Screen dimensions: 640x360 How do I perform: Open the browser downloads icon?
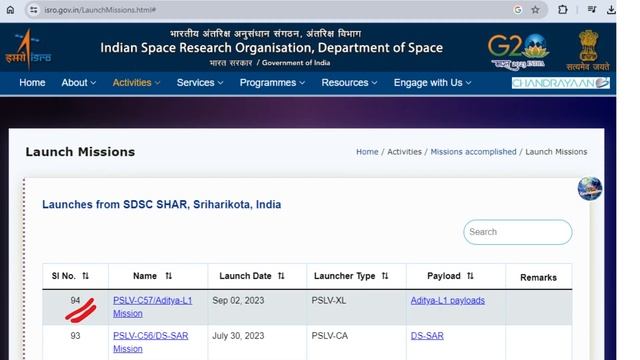[x=611, y=9]
